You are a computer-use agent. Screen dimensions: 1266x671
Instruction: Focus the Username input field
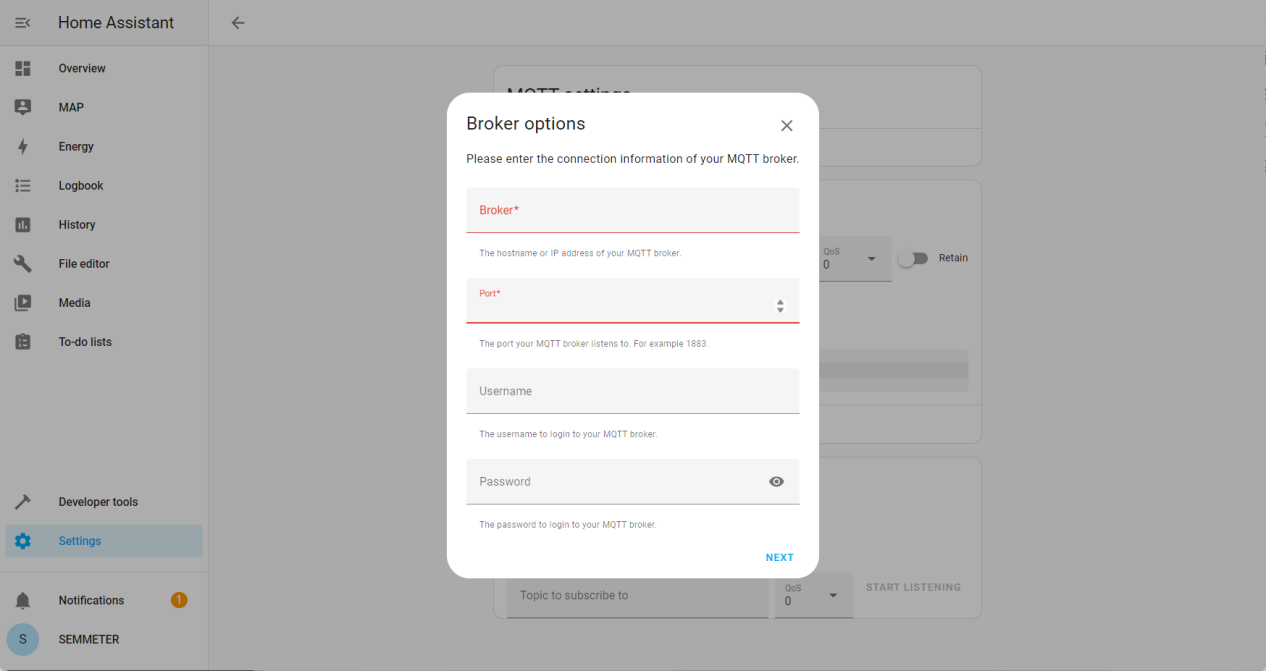click(633, 391)
